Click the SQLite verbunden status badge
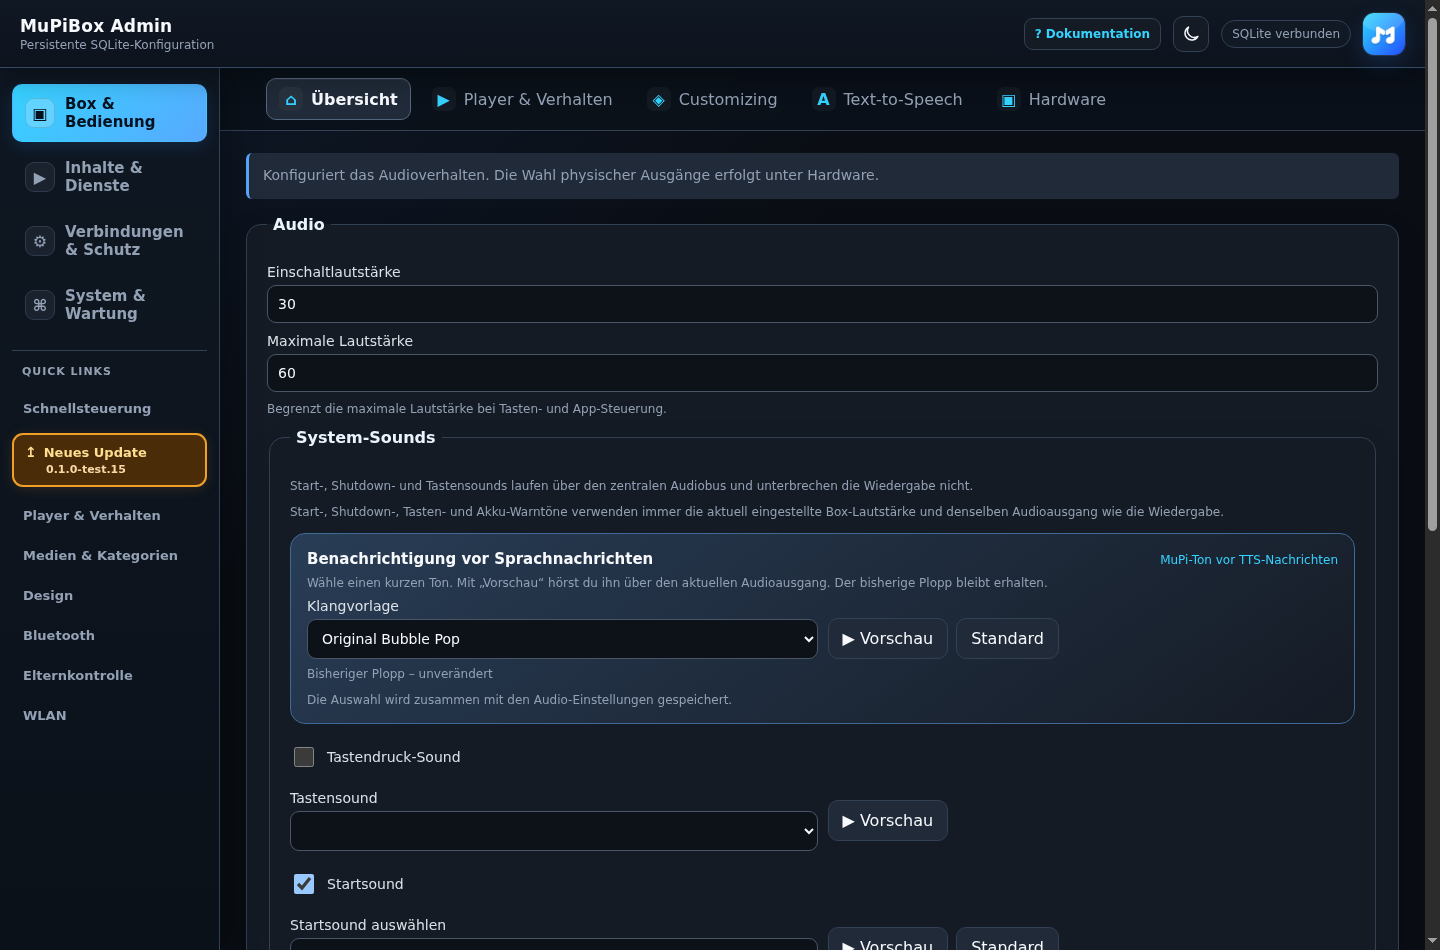1440x950 pixels. pyautogui.click(x=1286, y=34)
